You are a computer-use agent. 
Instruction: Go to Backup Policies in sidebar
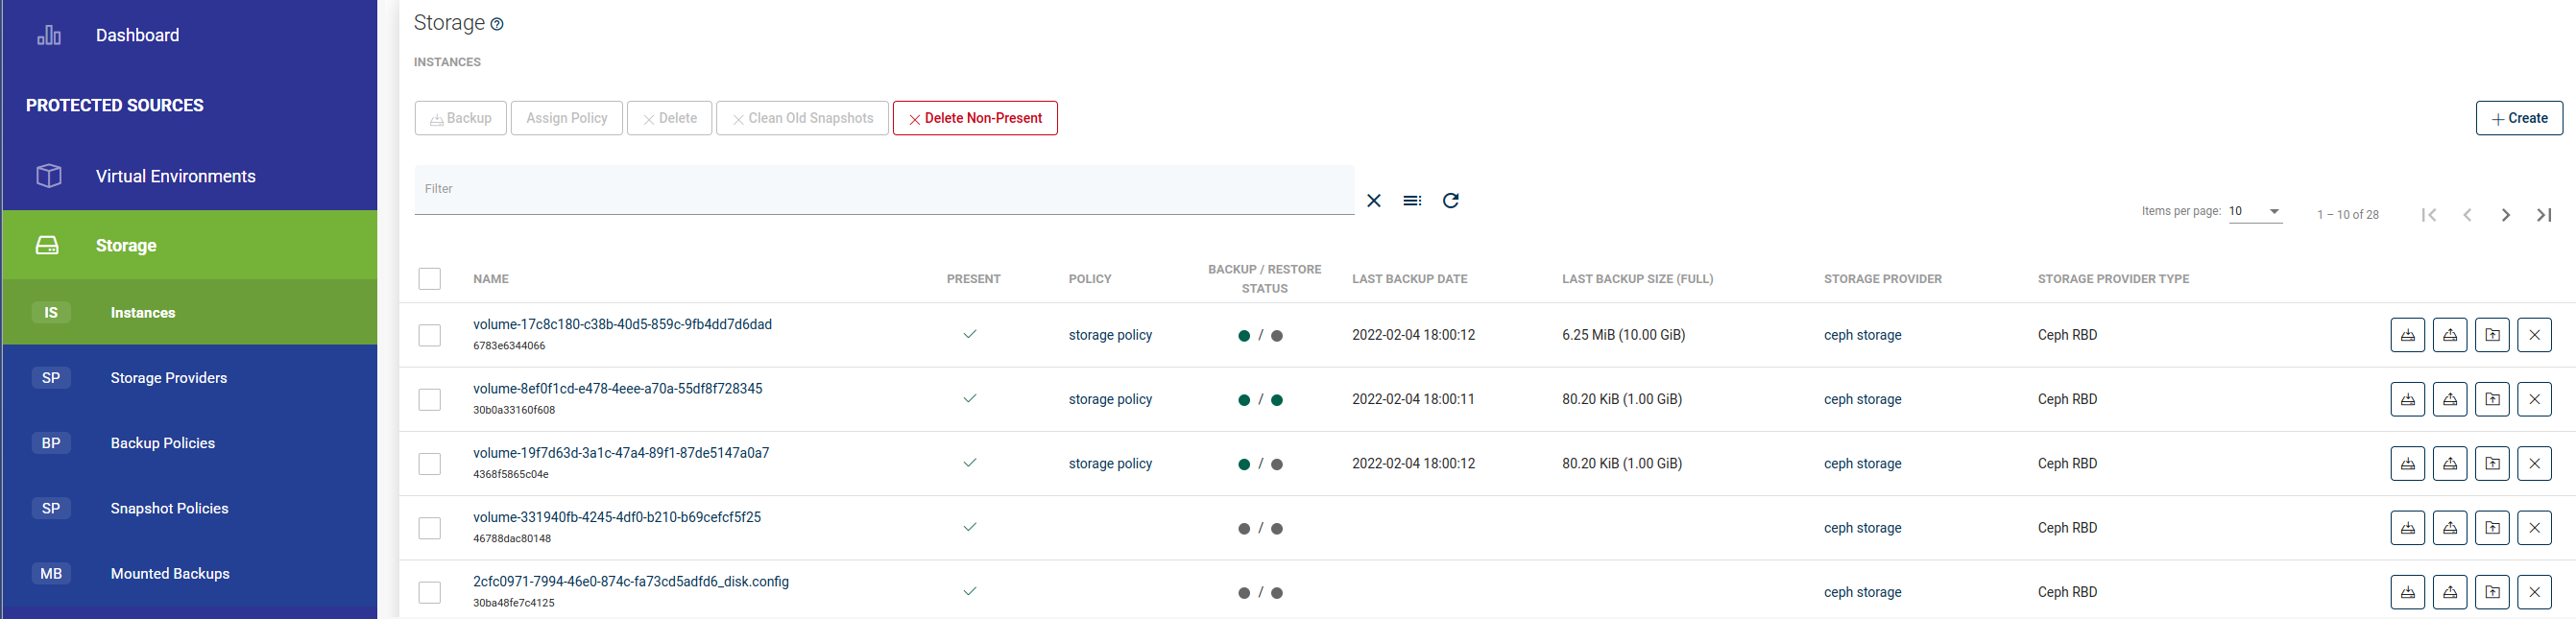coord(162,443)
